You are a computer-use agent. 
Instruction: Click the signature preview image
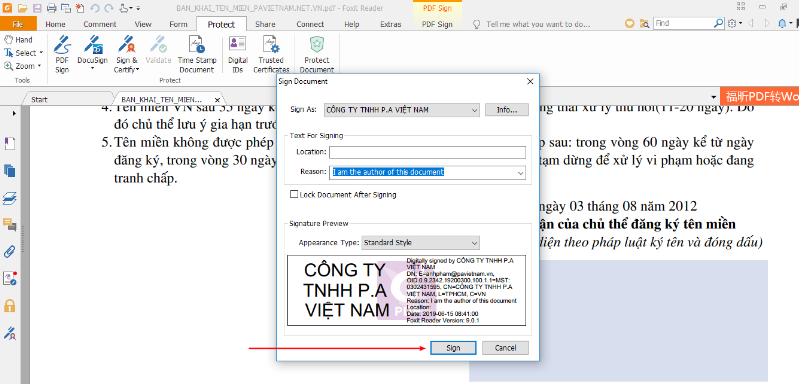click(x=406, y=291)
